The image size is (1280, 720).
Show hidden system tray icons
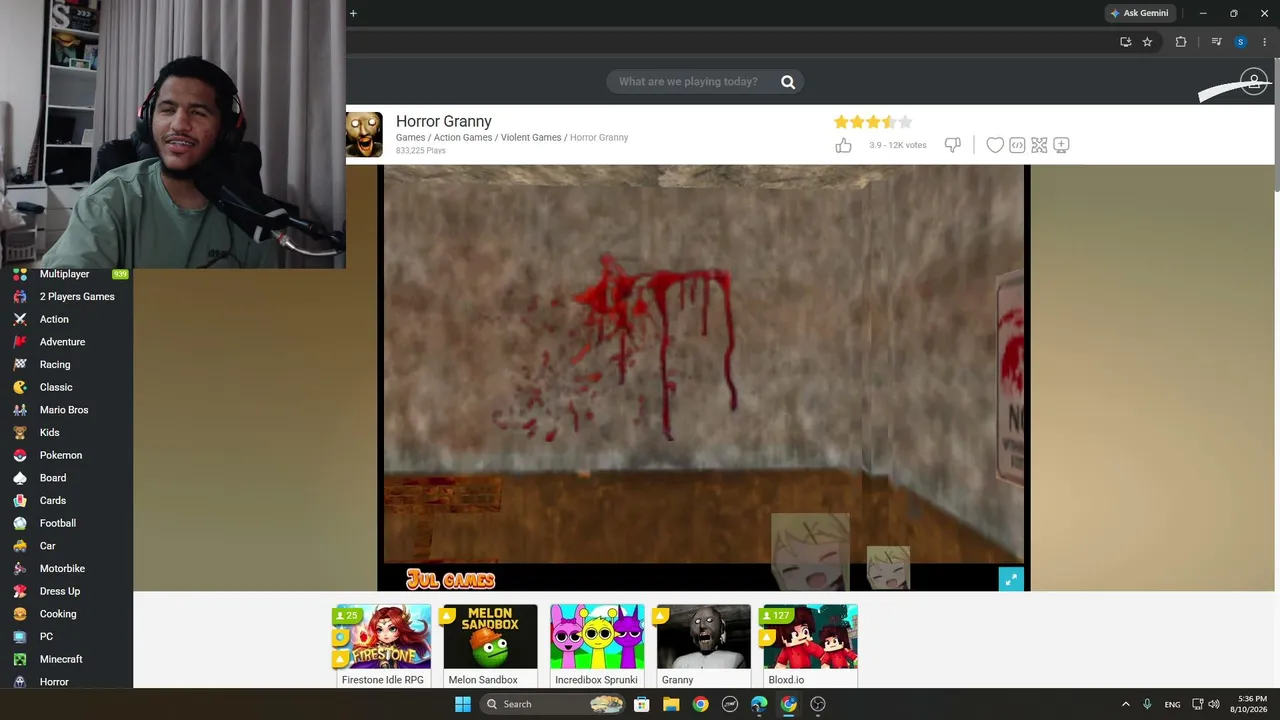click(x=1125, y=704)
